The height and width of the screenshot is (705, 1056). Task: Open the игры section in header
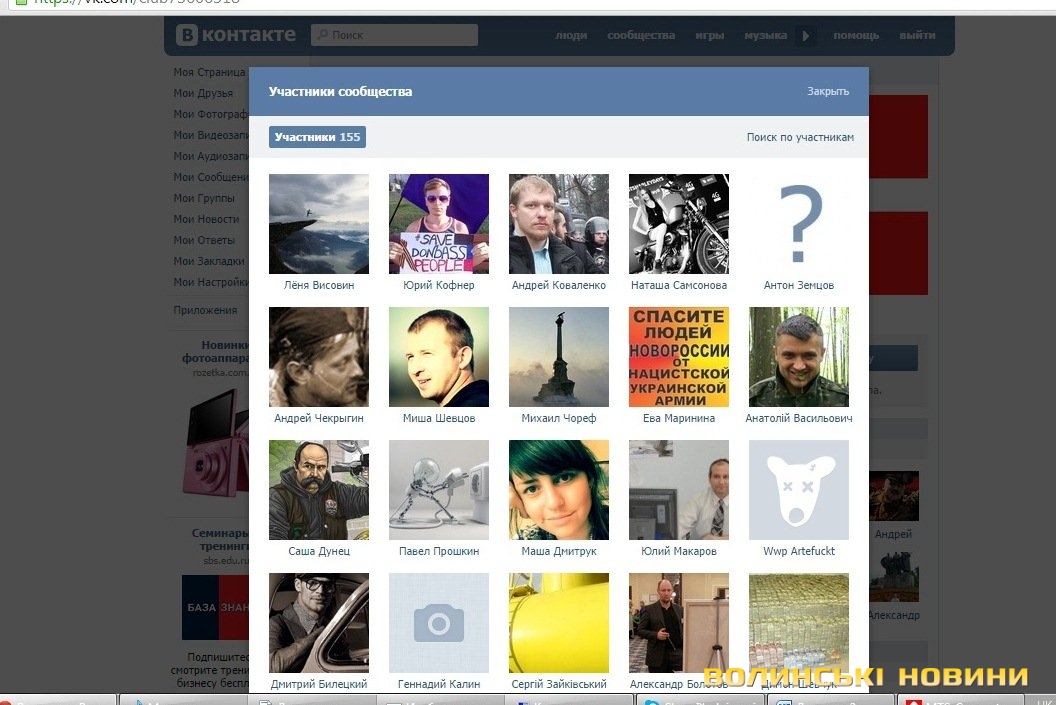click(709, 35)
